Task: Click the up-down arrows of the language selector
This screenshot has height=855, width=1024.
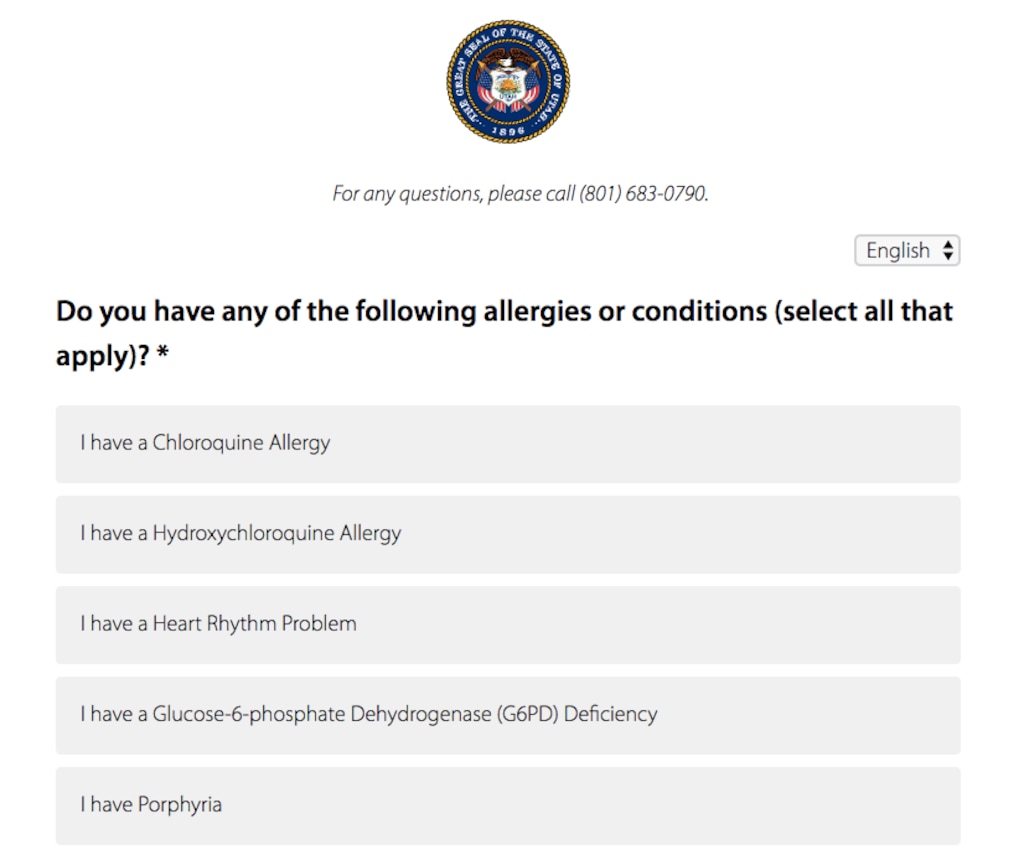Action: point(948,251)
